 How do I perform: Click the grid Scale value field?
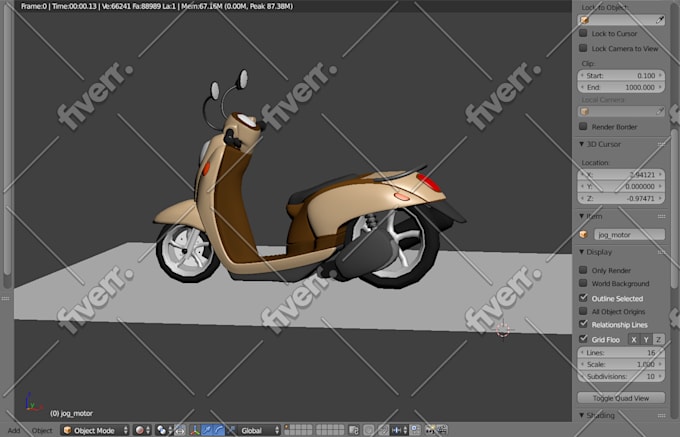[x=621, y=364]
